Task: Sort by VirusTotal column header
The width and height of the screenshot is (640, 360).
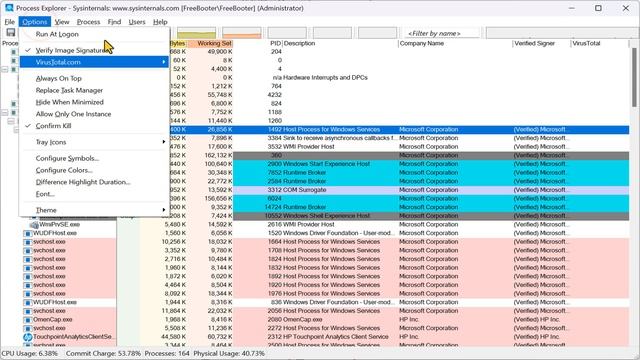Action: click(599, 43)
